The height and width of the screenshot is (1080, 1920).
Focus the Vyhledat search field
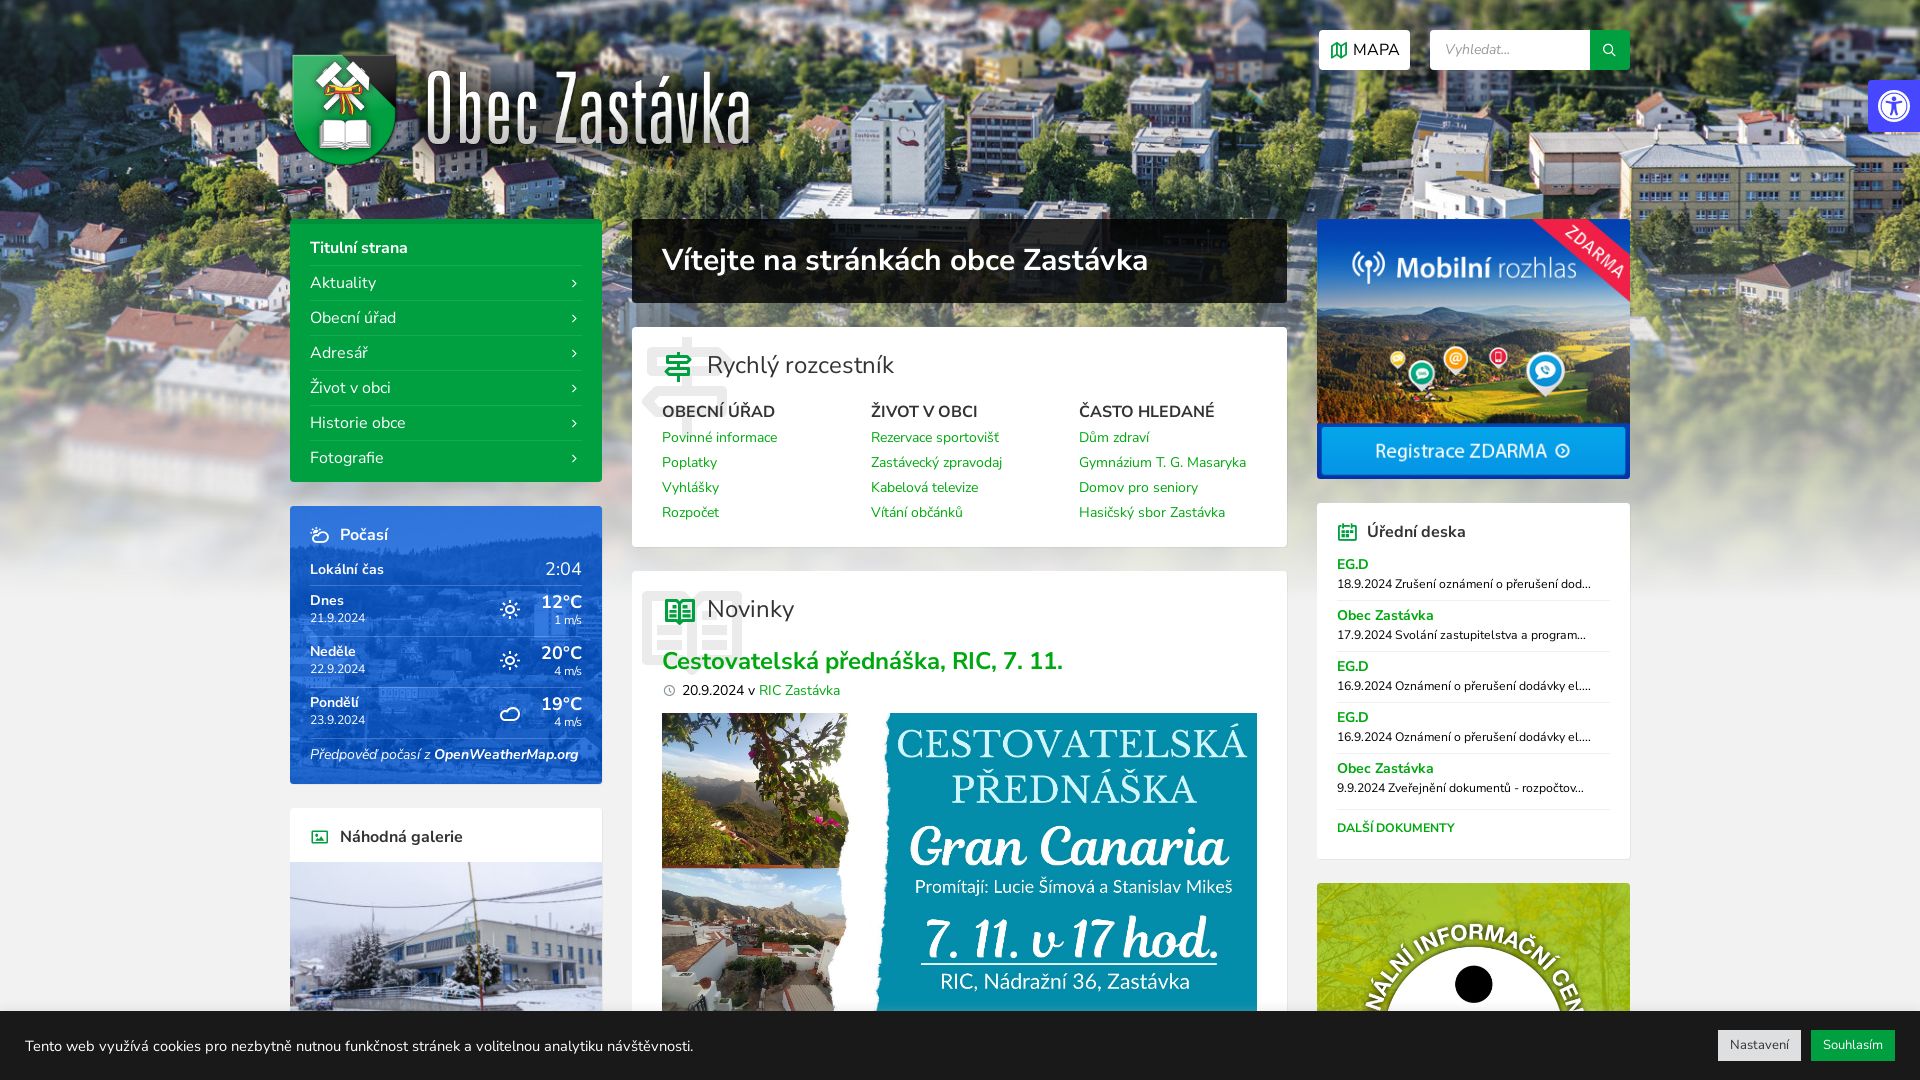(1509, 50)
